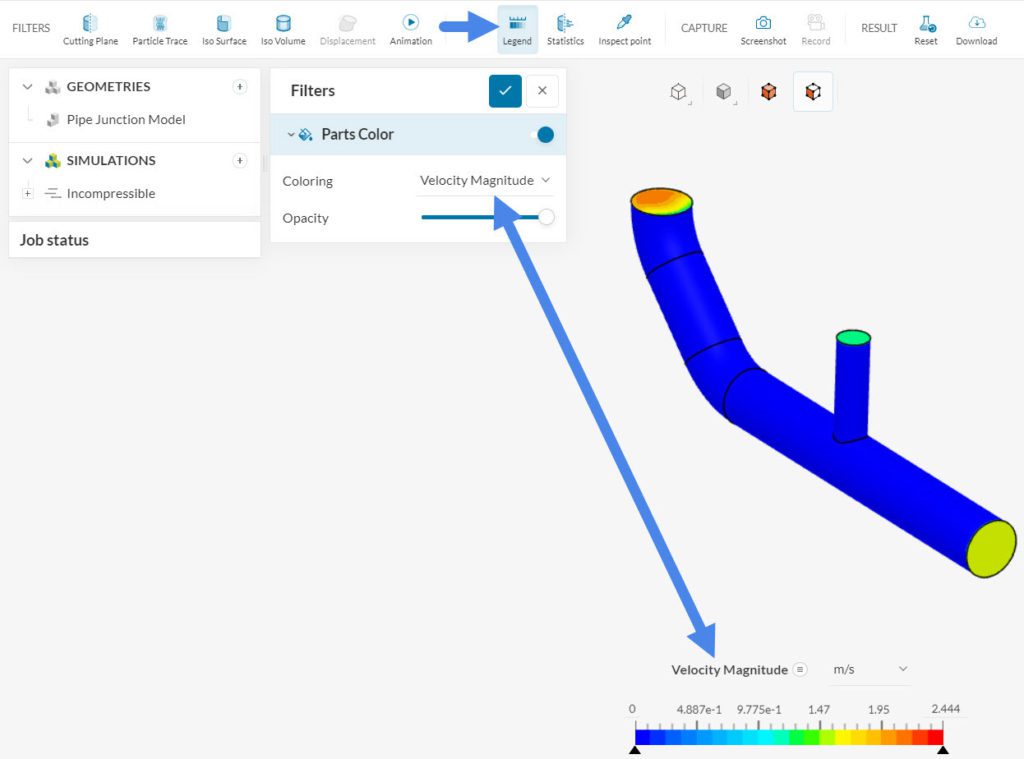Click the Reset view button
Viewport: 1024px width, 759px height.
(925, 27)
